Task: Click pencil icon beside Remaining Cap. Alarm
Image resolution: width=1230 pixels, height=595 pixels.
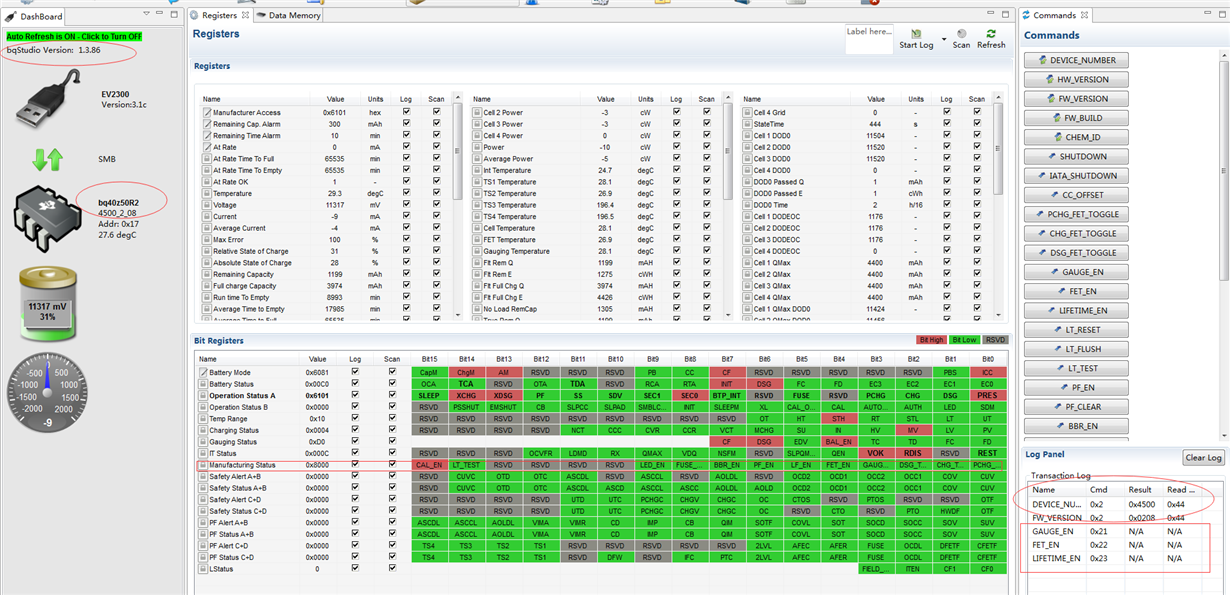Action: (x=207, y=124)
